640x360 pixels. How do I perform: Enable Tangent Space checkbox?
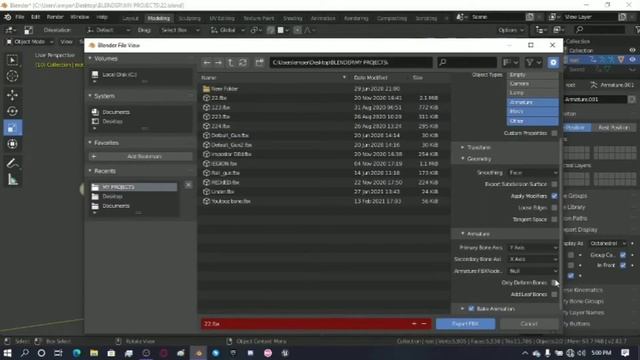pos(554,219)
